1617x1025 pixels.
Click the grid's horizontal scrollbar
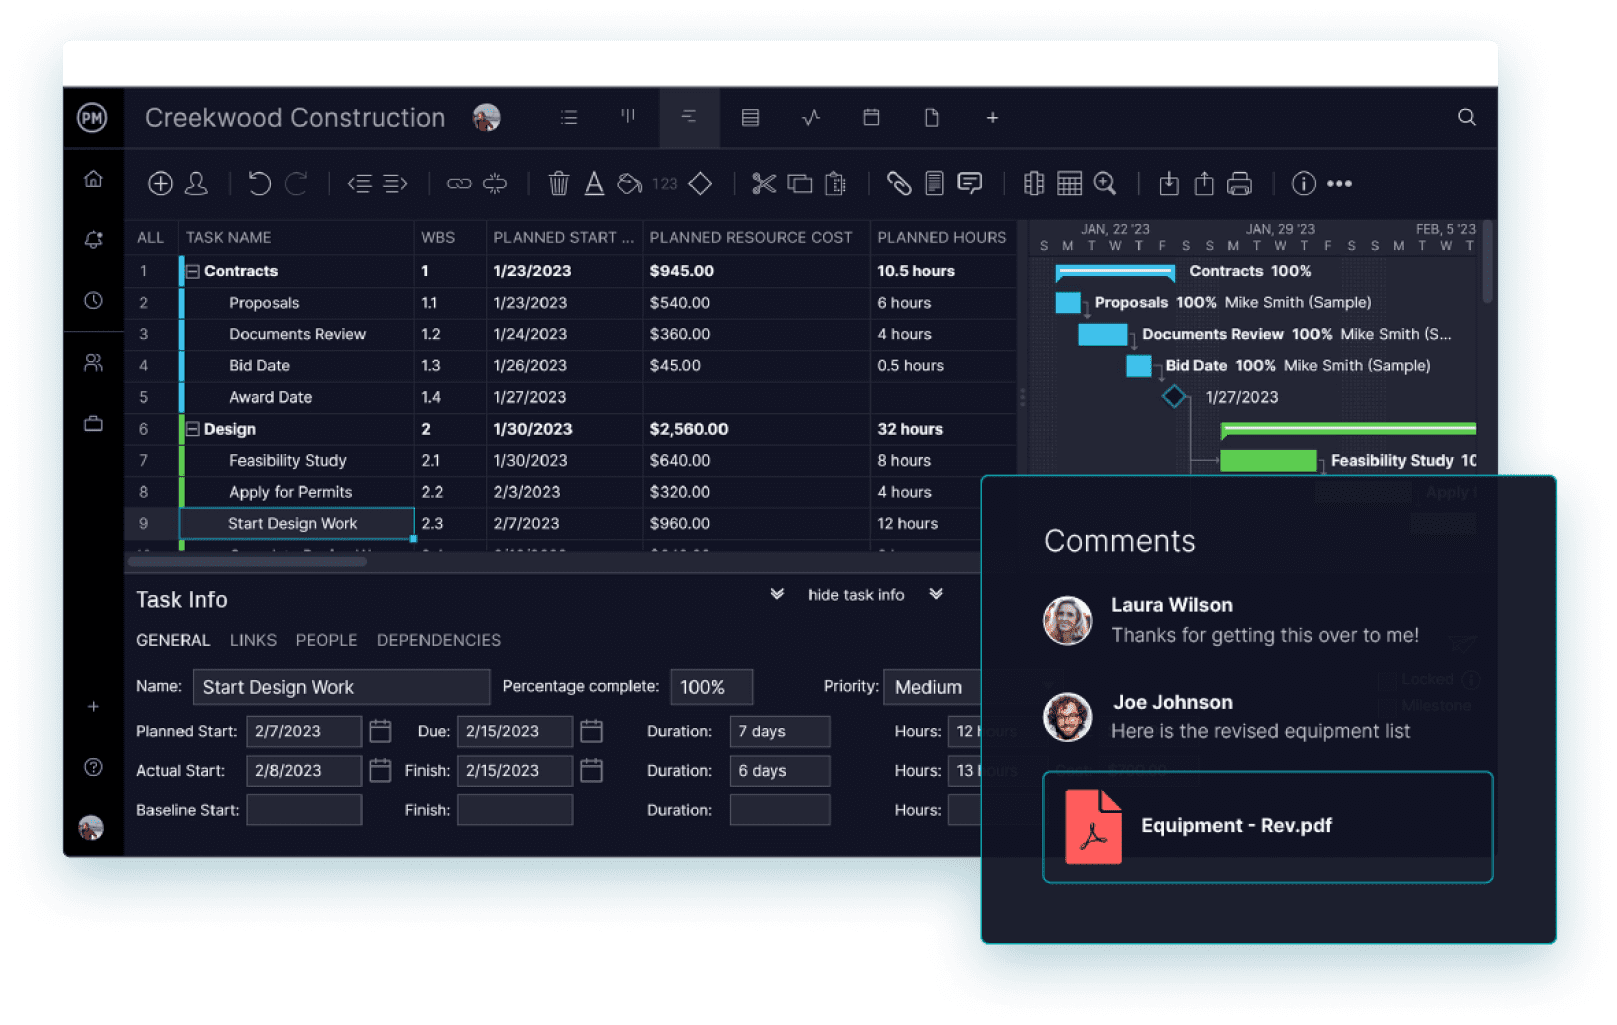click(x=247, y=562)
